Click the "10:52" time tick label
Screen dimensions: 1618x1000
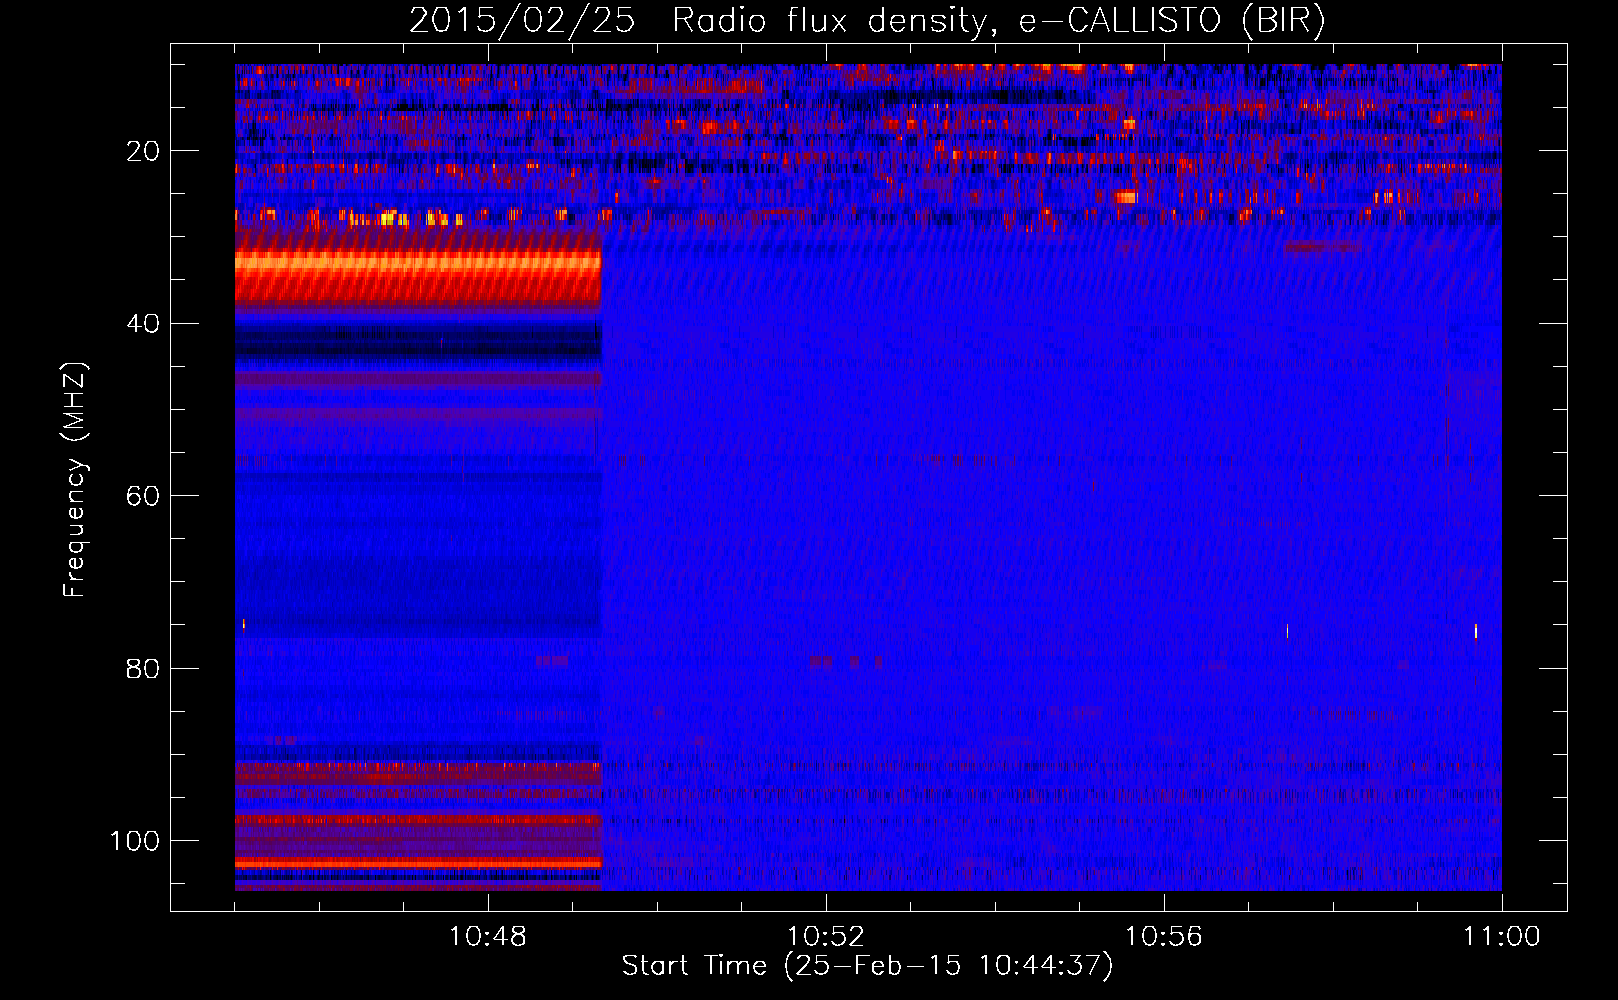coord(826,937)
